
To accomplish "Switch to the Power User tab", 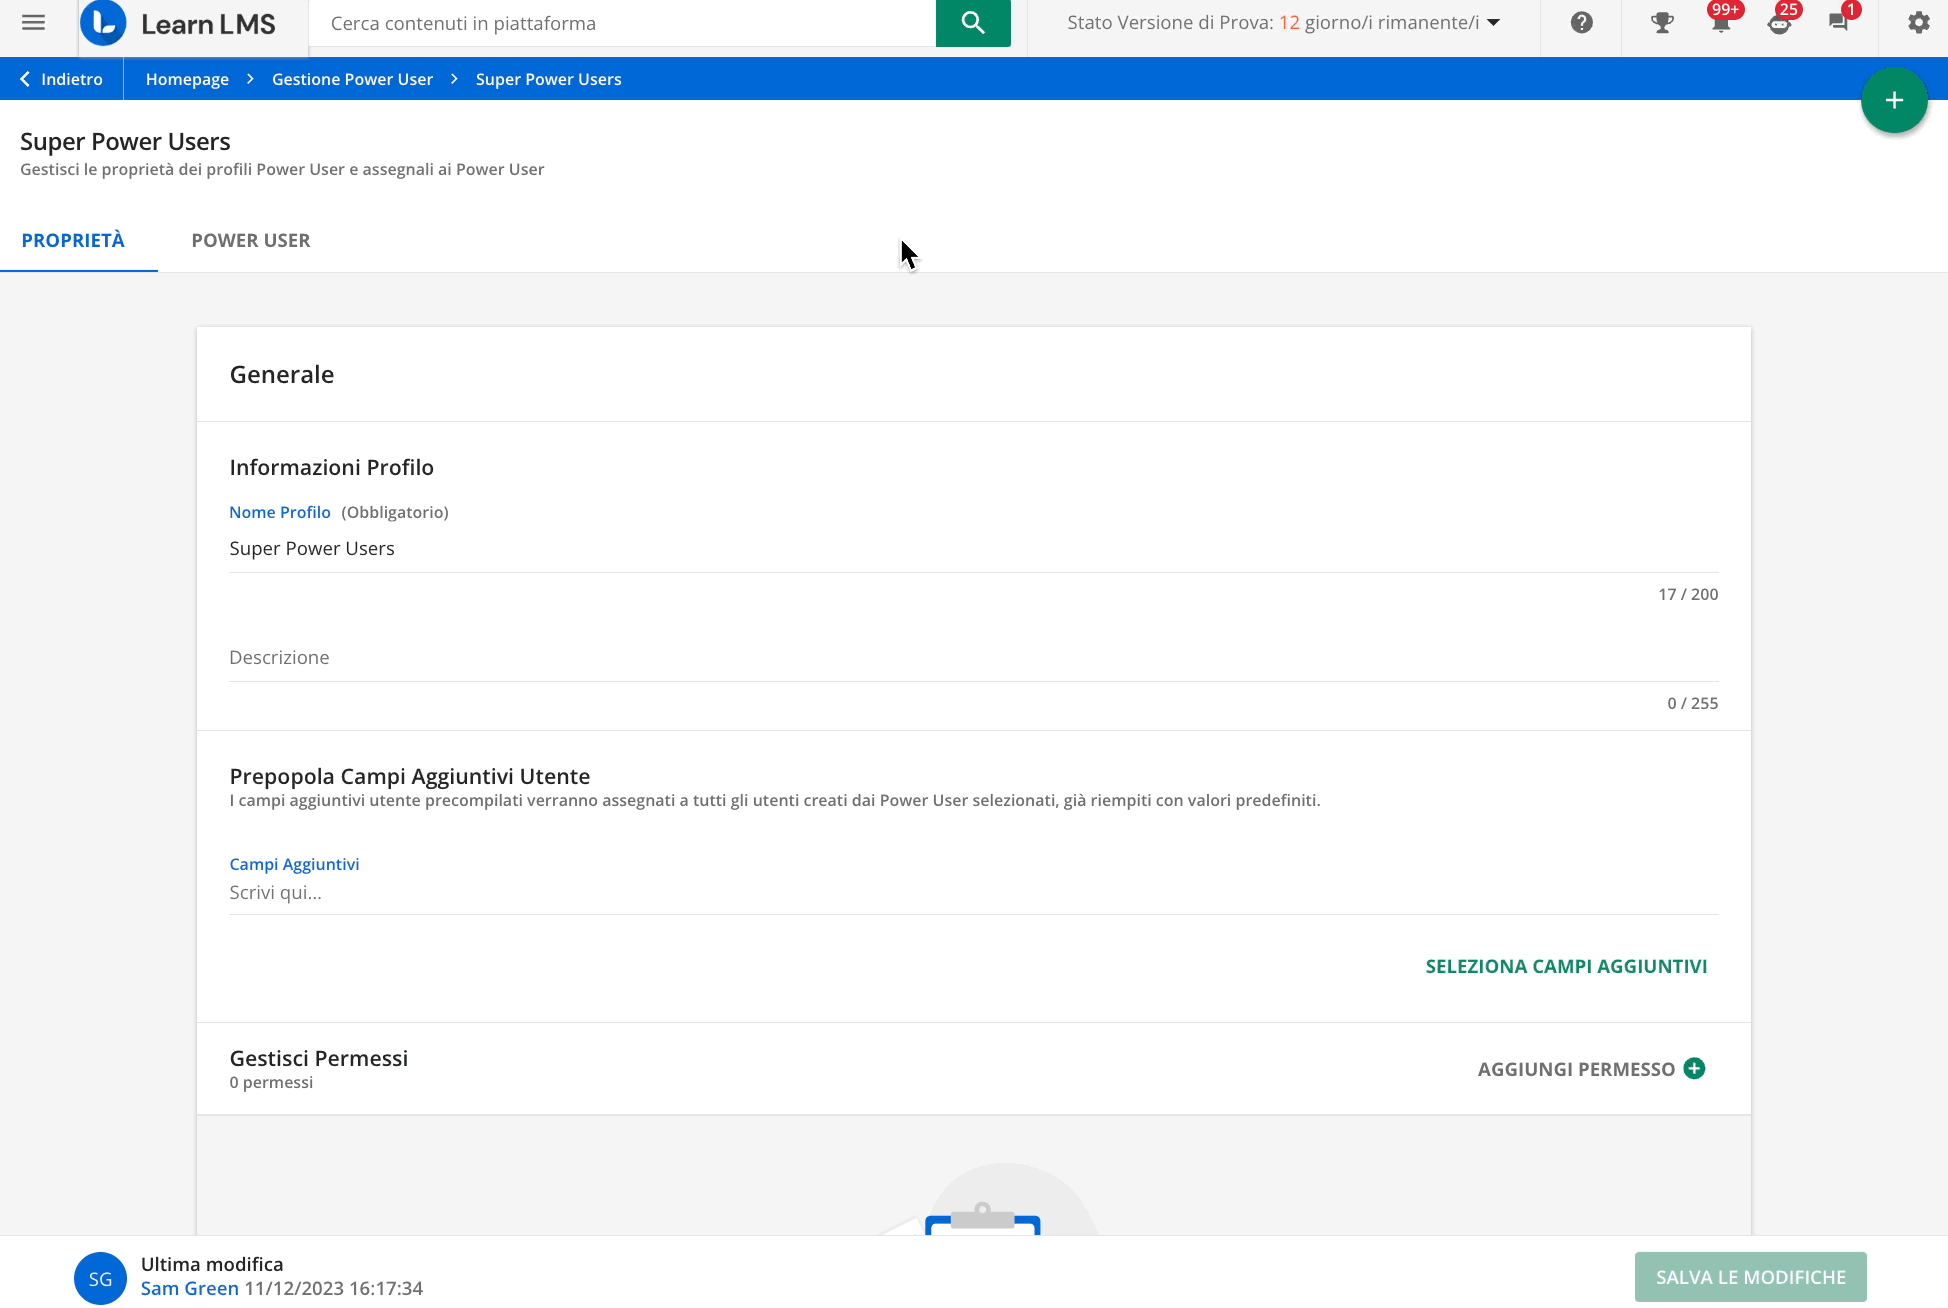I will [x=251, y=240].
